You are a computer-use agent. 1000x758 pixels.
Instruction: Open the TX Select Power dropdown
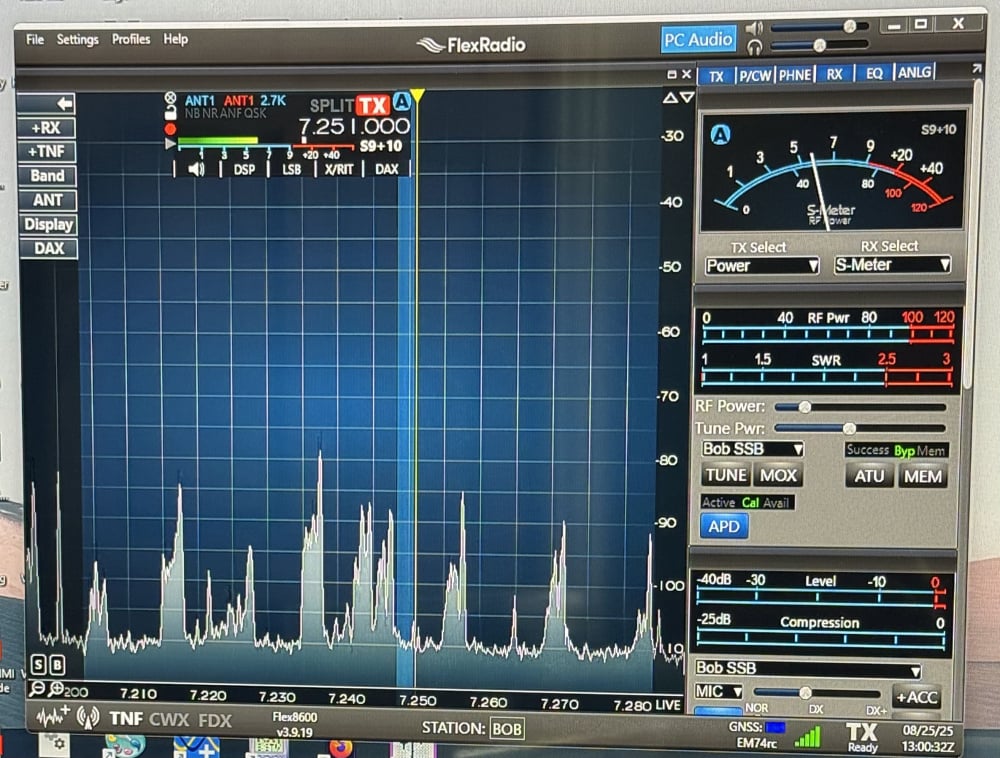pos(762,266)
